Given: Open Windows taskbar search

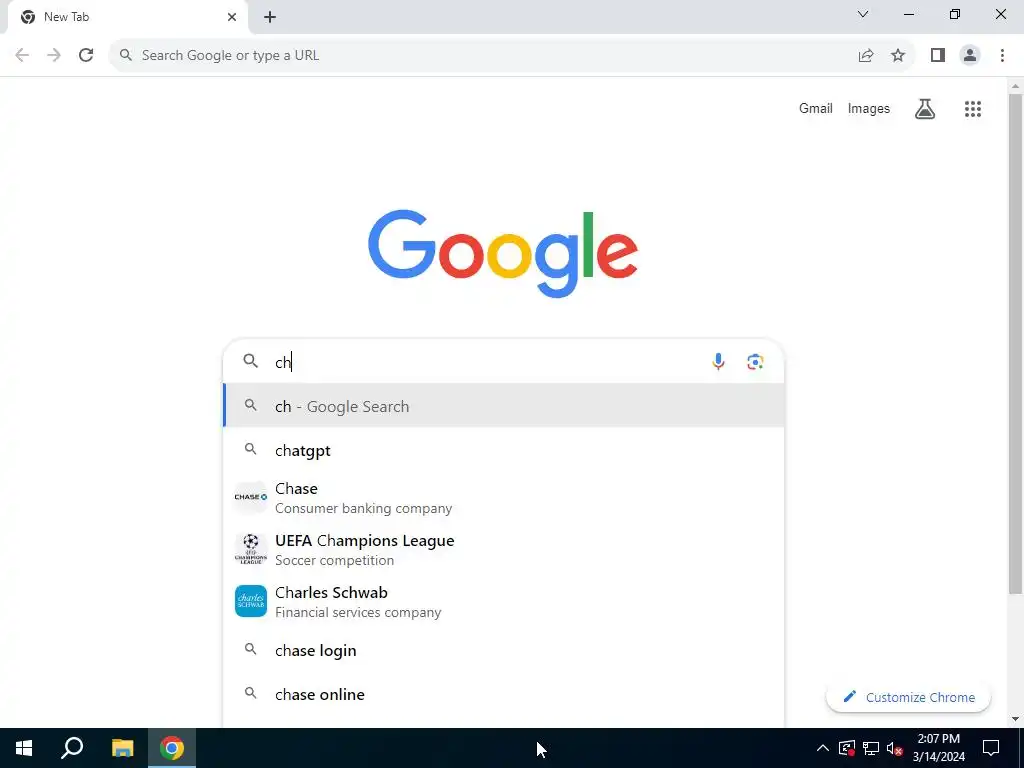Looking at the screenshot, I should (72, 748).
